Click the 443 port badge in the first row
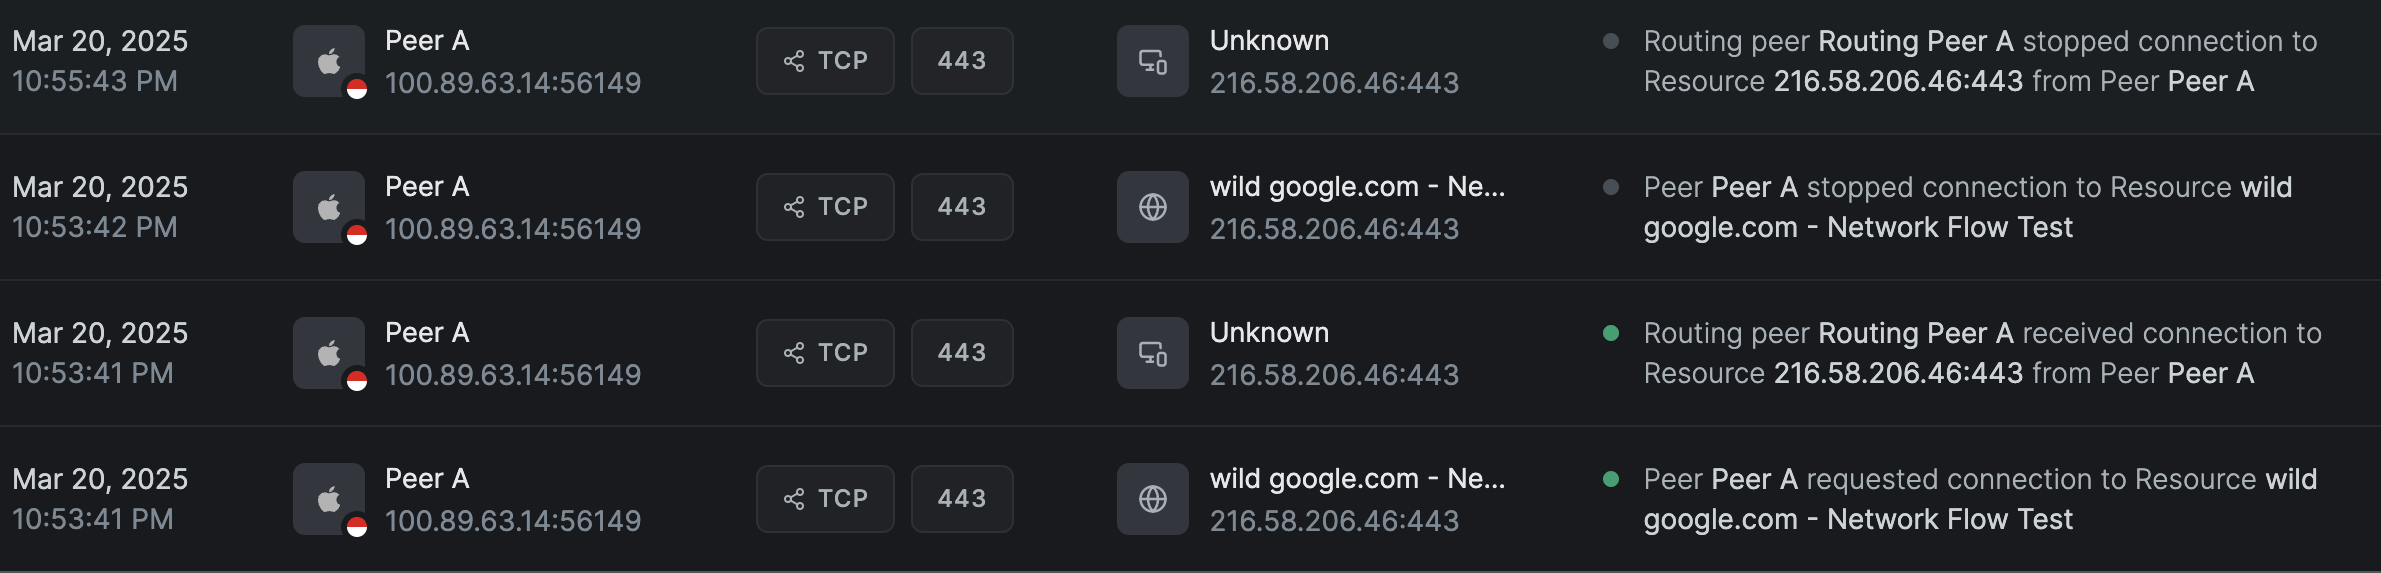 [962, 61]
